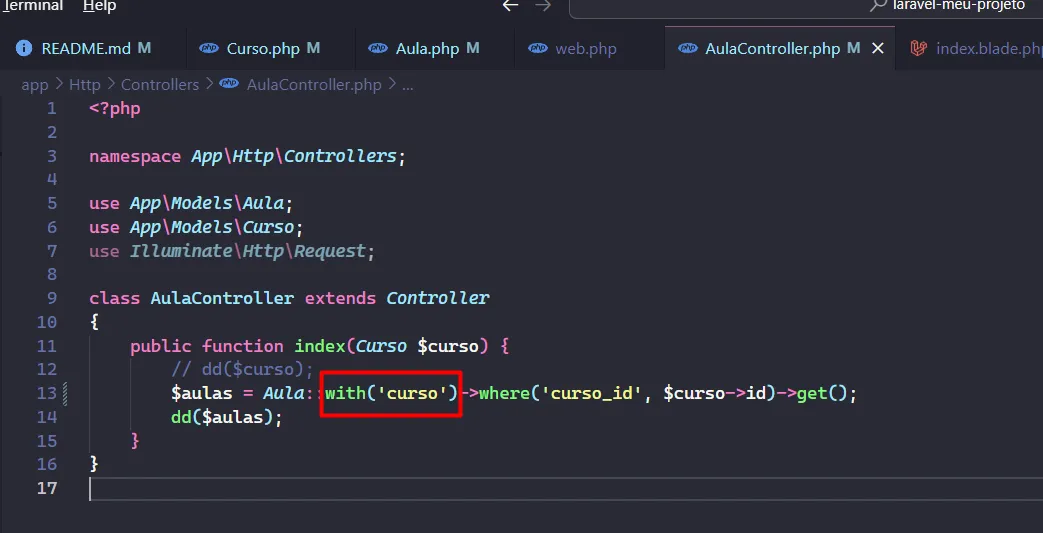Open the Terminal menu
Image resolution: width=1043 pixels, height=533 pixels.
tap(32, 6)
